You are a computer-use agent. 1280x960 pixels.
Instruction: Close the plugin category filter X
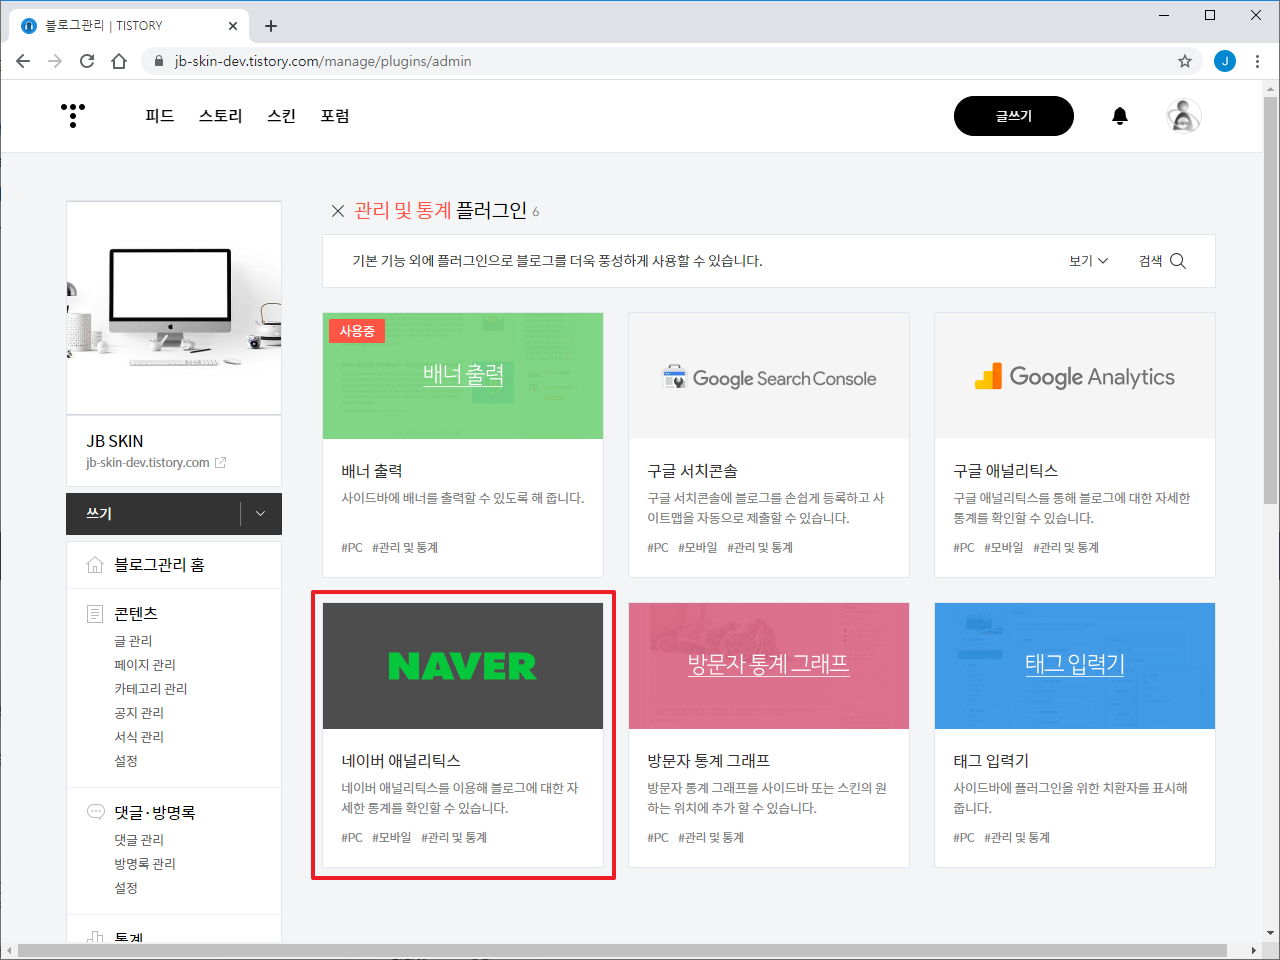pos(338,211)
